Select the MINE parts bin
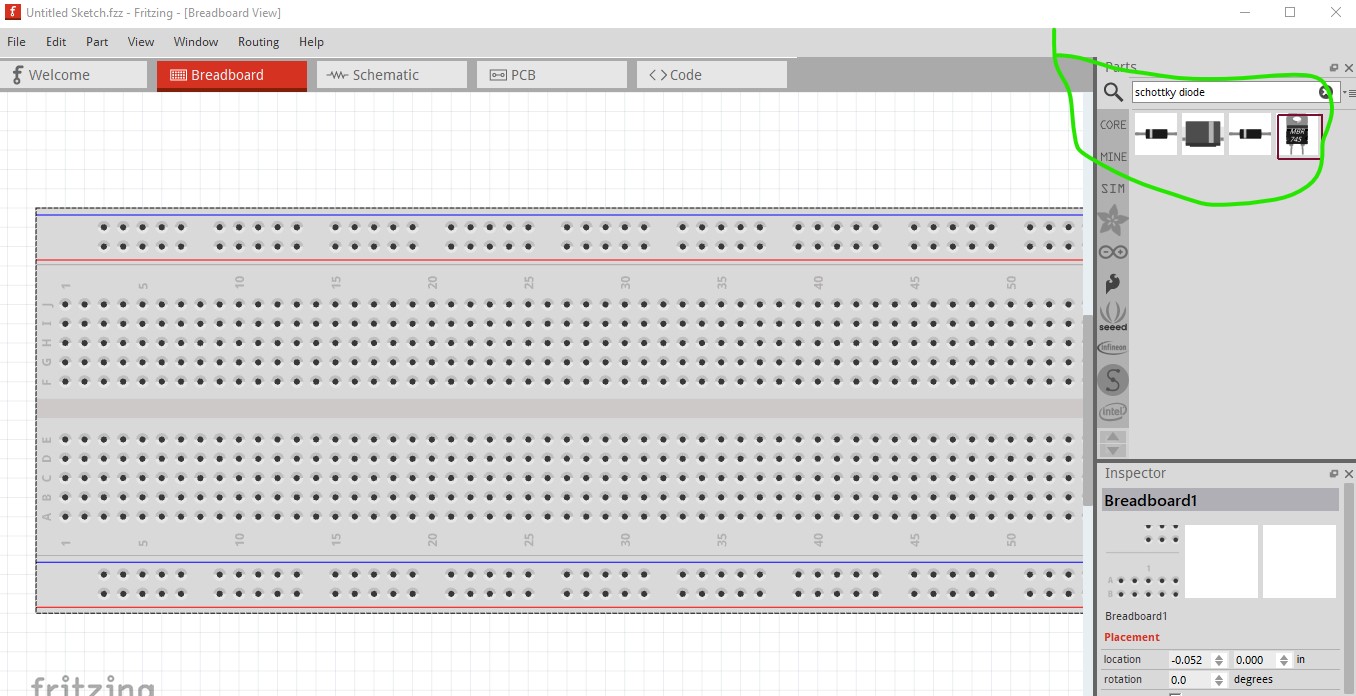The height and width of the screenshot is (696, 1356). click(x=1113, y=157)
